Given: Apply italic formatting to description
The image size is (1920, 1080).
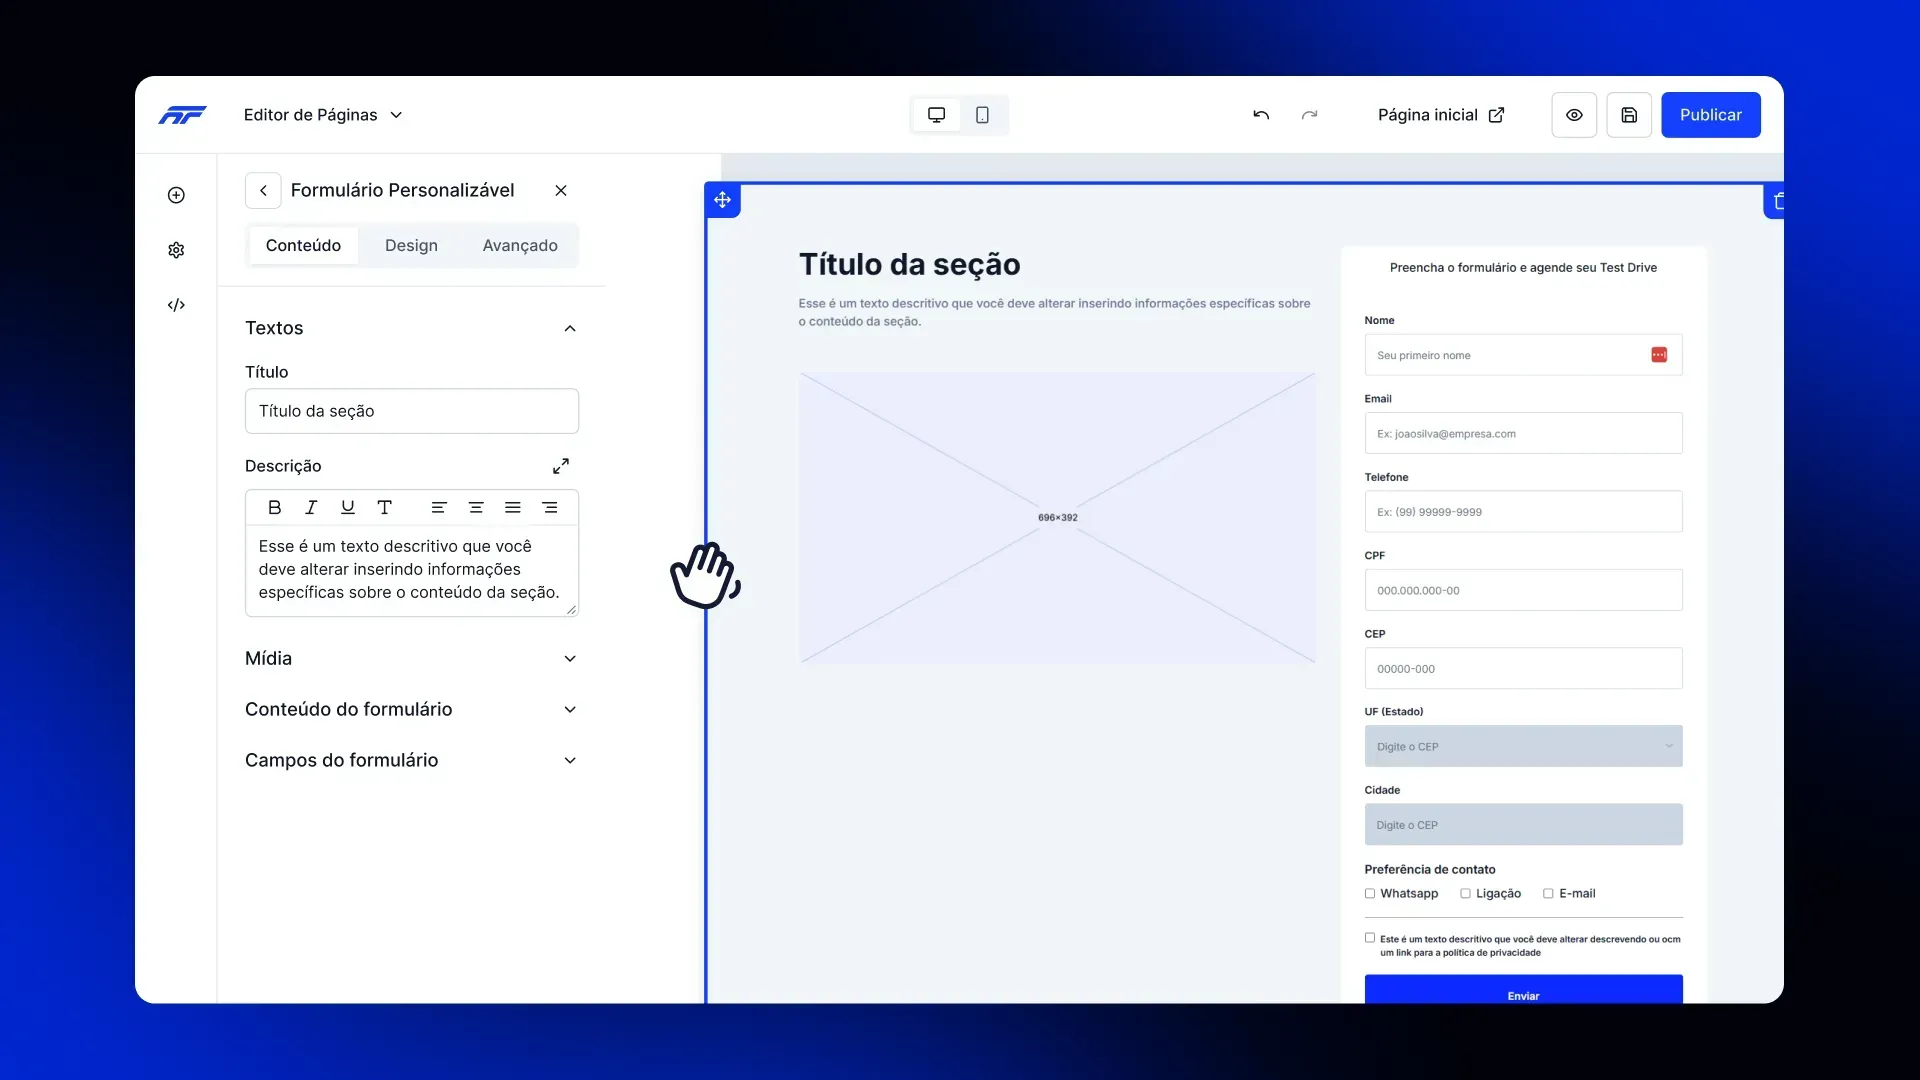Looking at the screenshot, I should [311, 508].
